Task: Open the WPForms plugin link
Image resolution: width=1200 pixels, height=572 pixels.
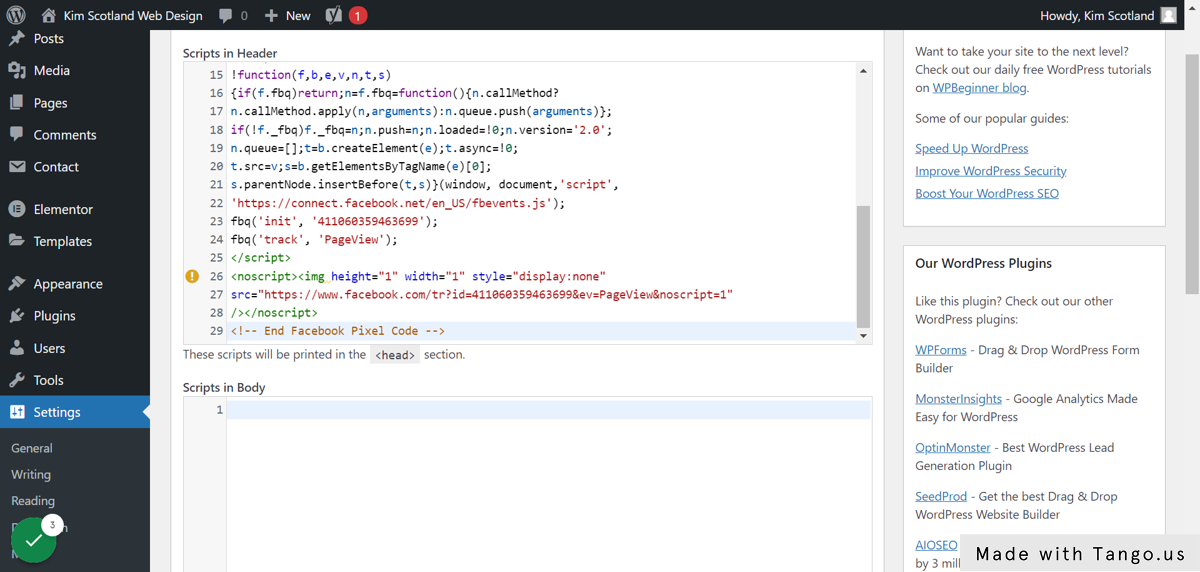Action: [941, 350]
